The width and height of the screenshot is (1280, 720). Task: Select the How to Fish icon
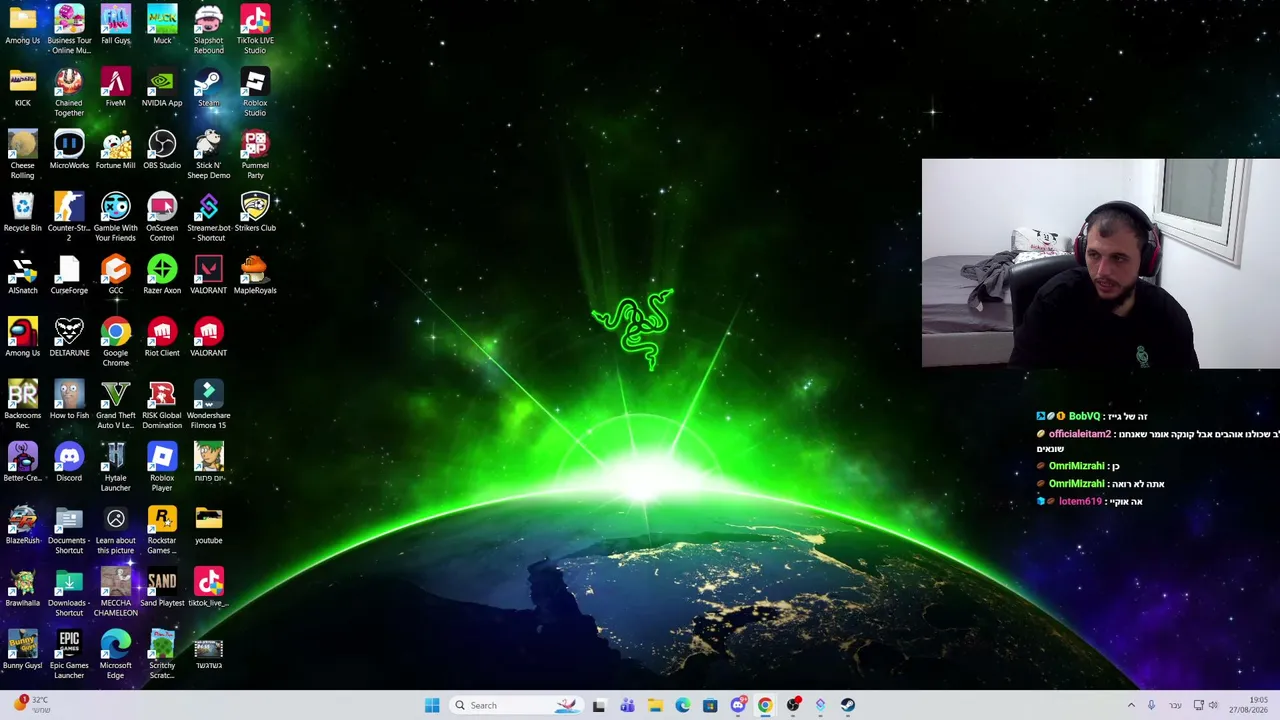[x=69, y=400]
